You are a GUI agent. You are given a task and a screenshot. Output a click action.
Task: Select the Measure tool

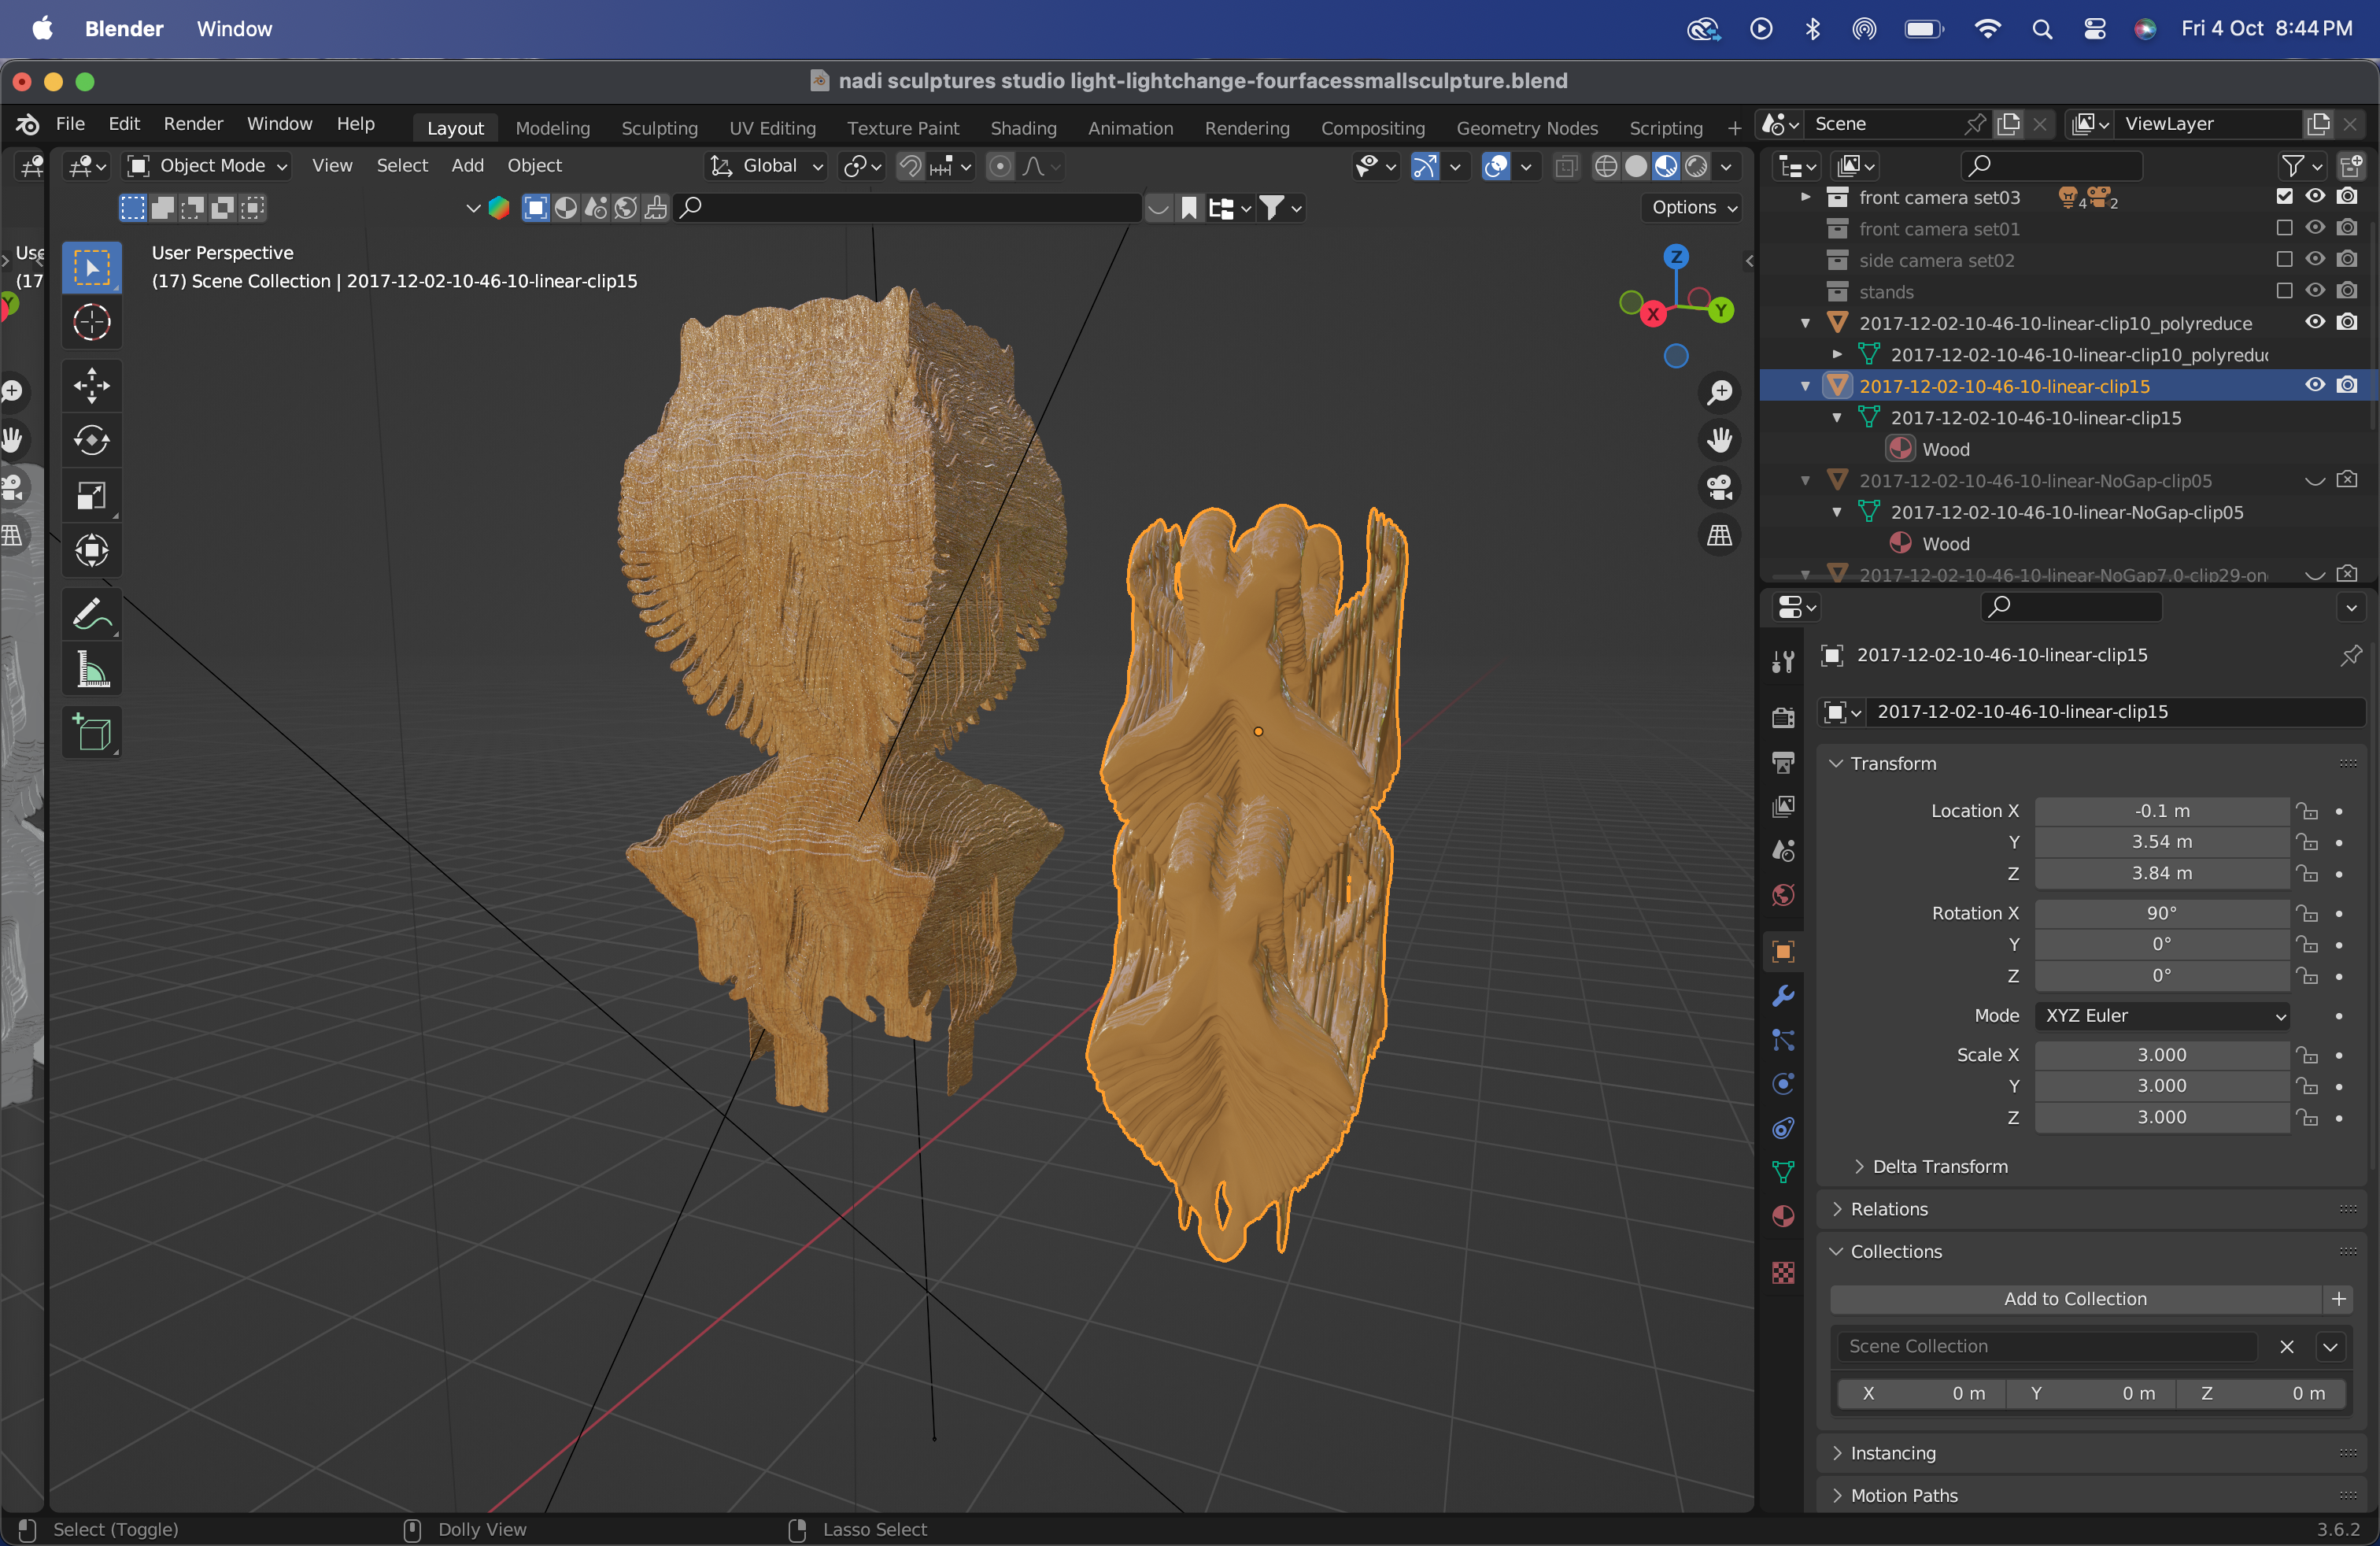point(92,671)
